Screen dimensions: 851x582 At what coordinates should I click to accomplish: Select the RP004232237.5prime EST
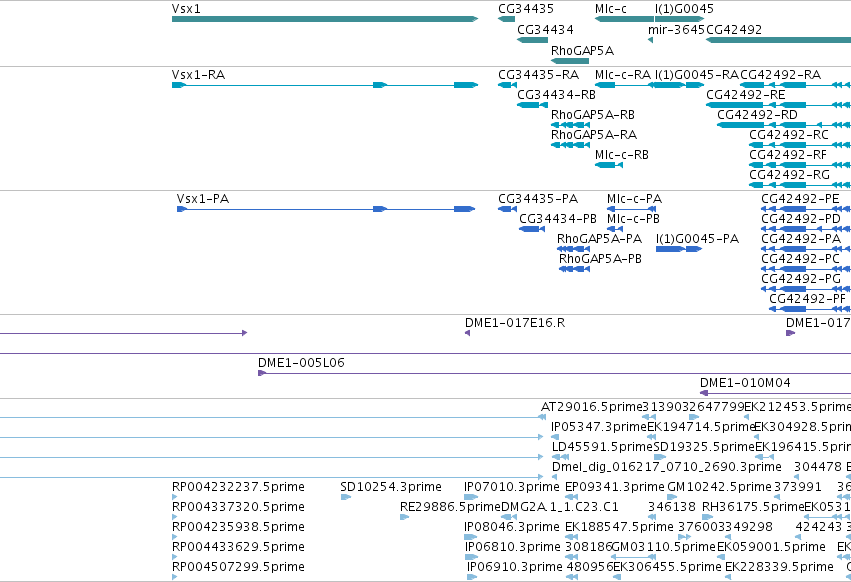[x=174, y=497]
